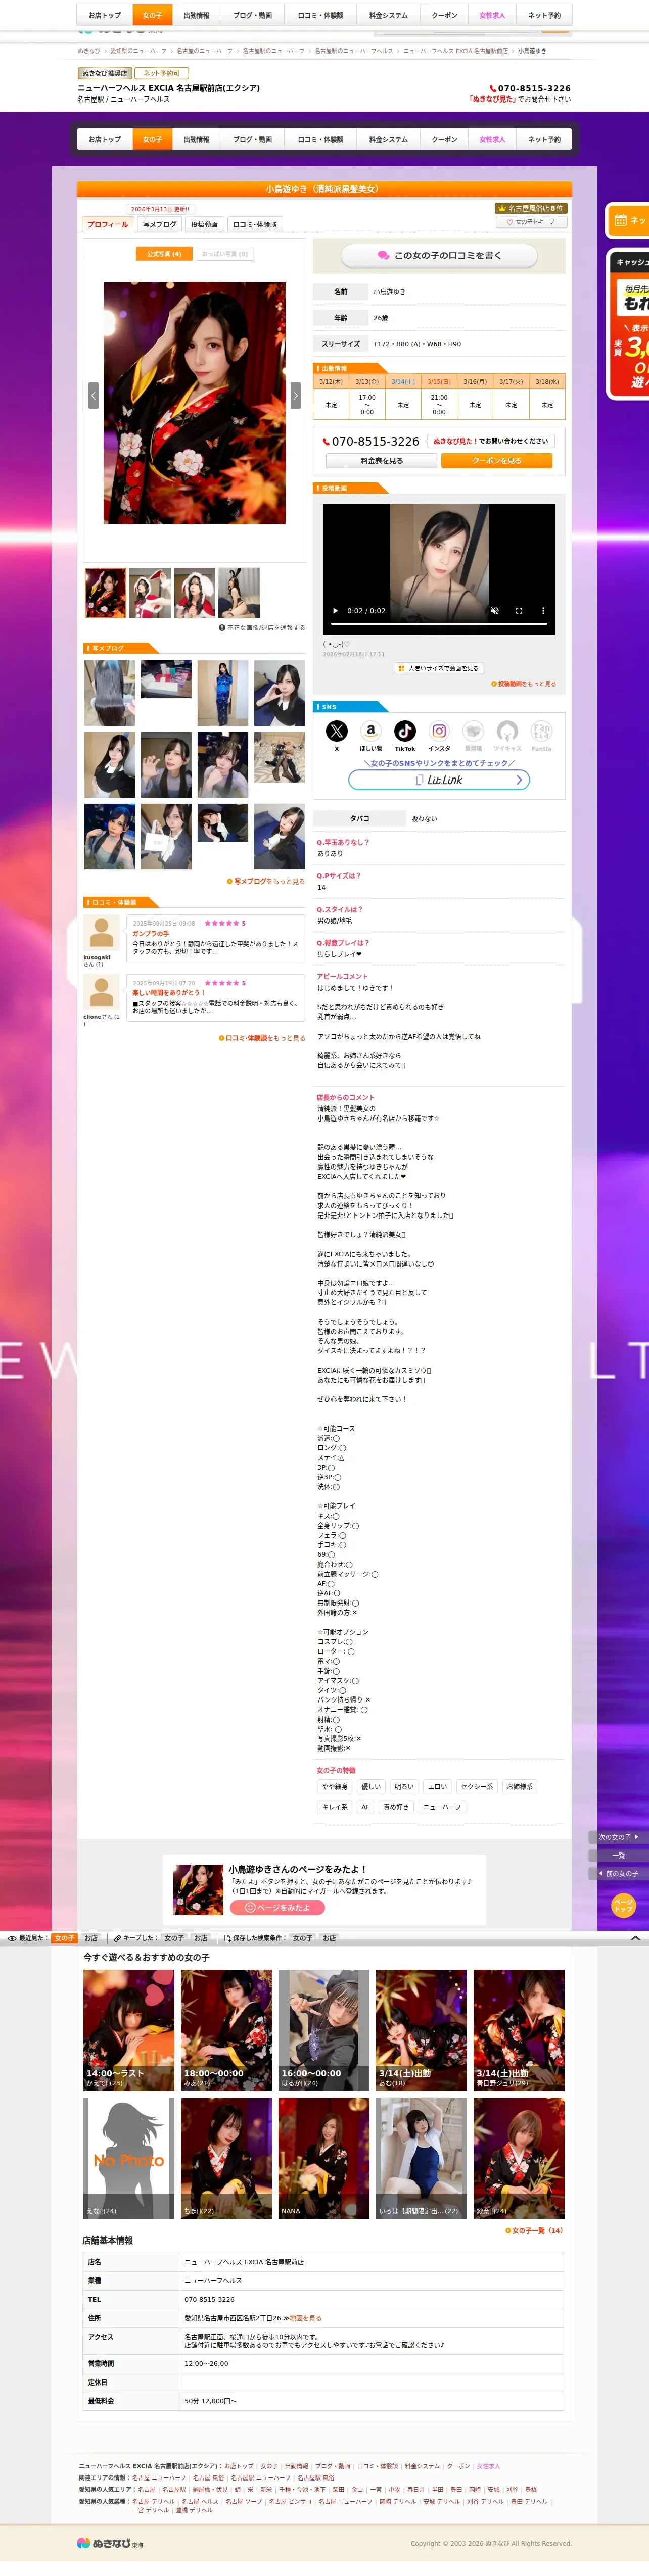
Task: Show the next profile photo arrow
Action: click(x=295, y=395)
